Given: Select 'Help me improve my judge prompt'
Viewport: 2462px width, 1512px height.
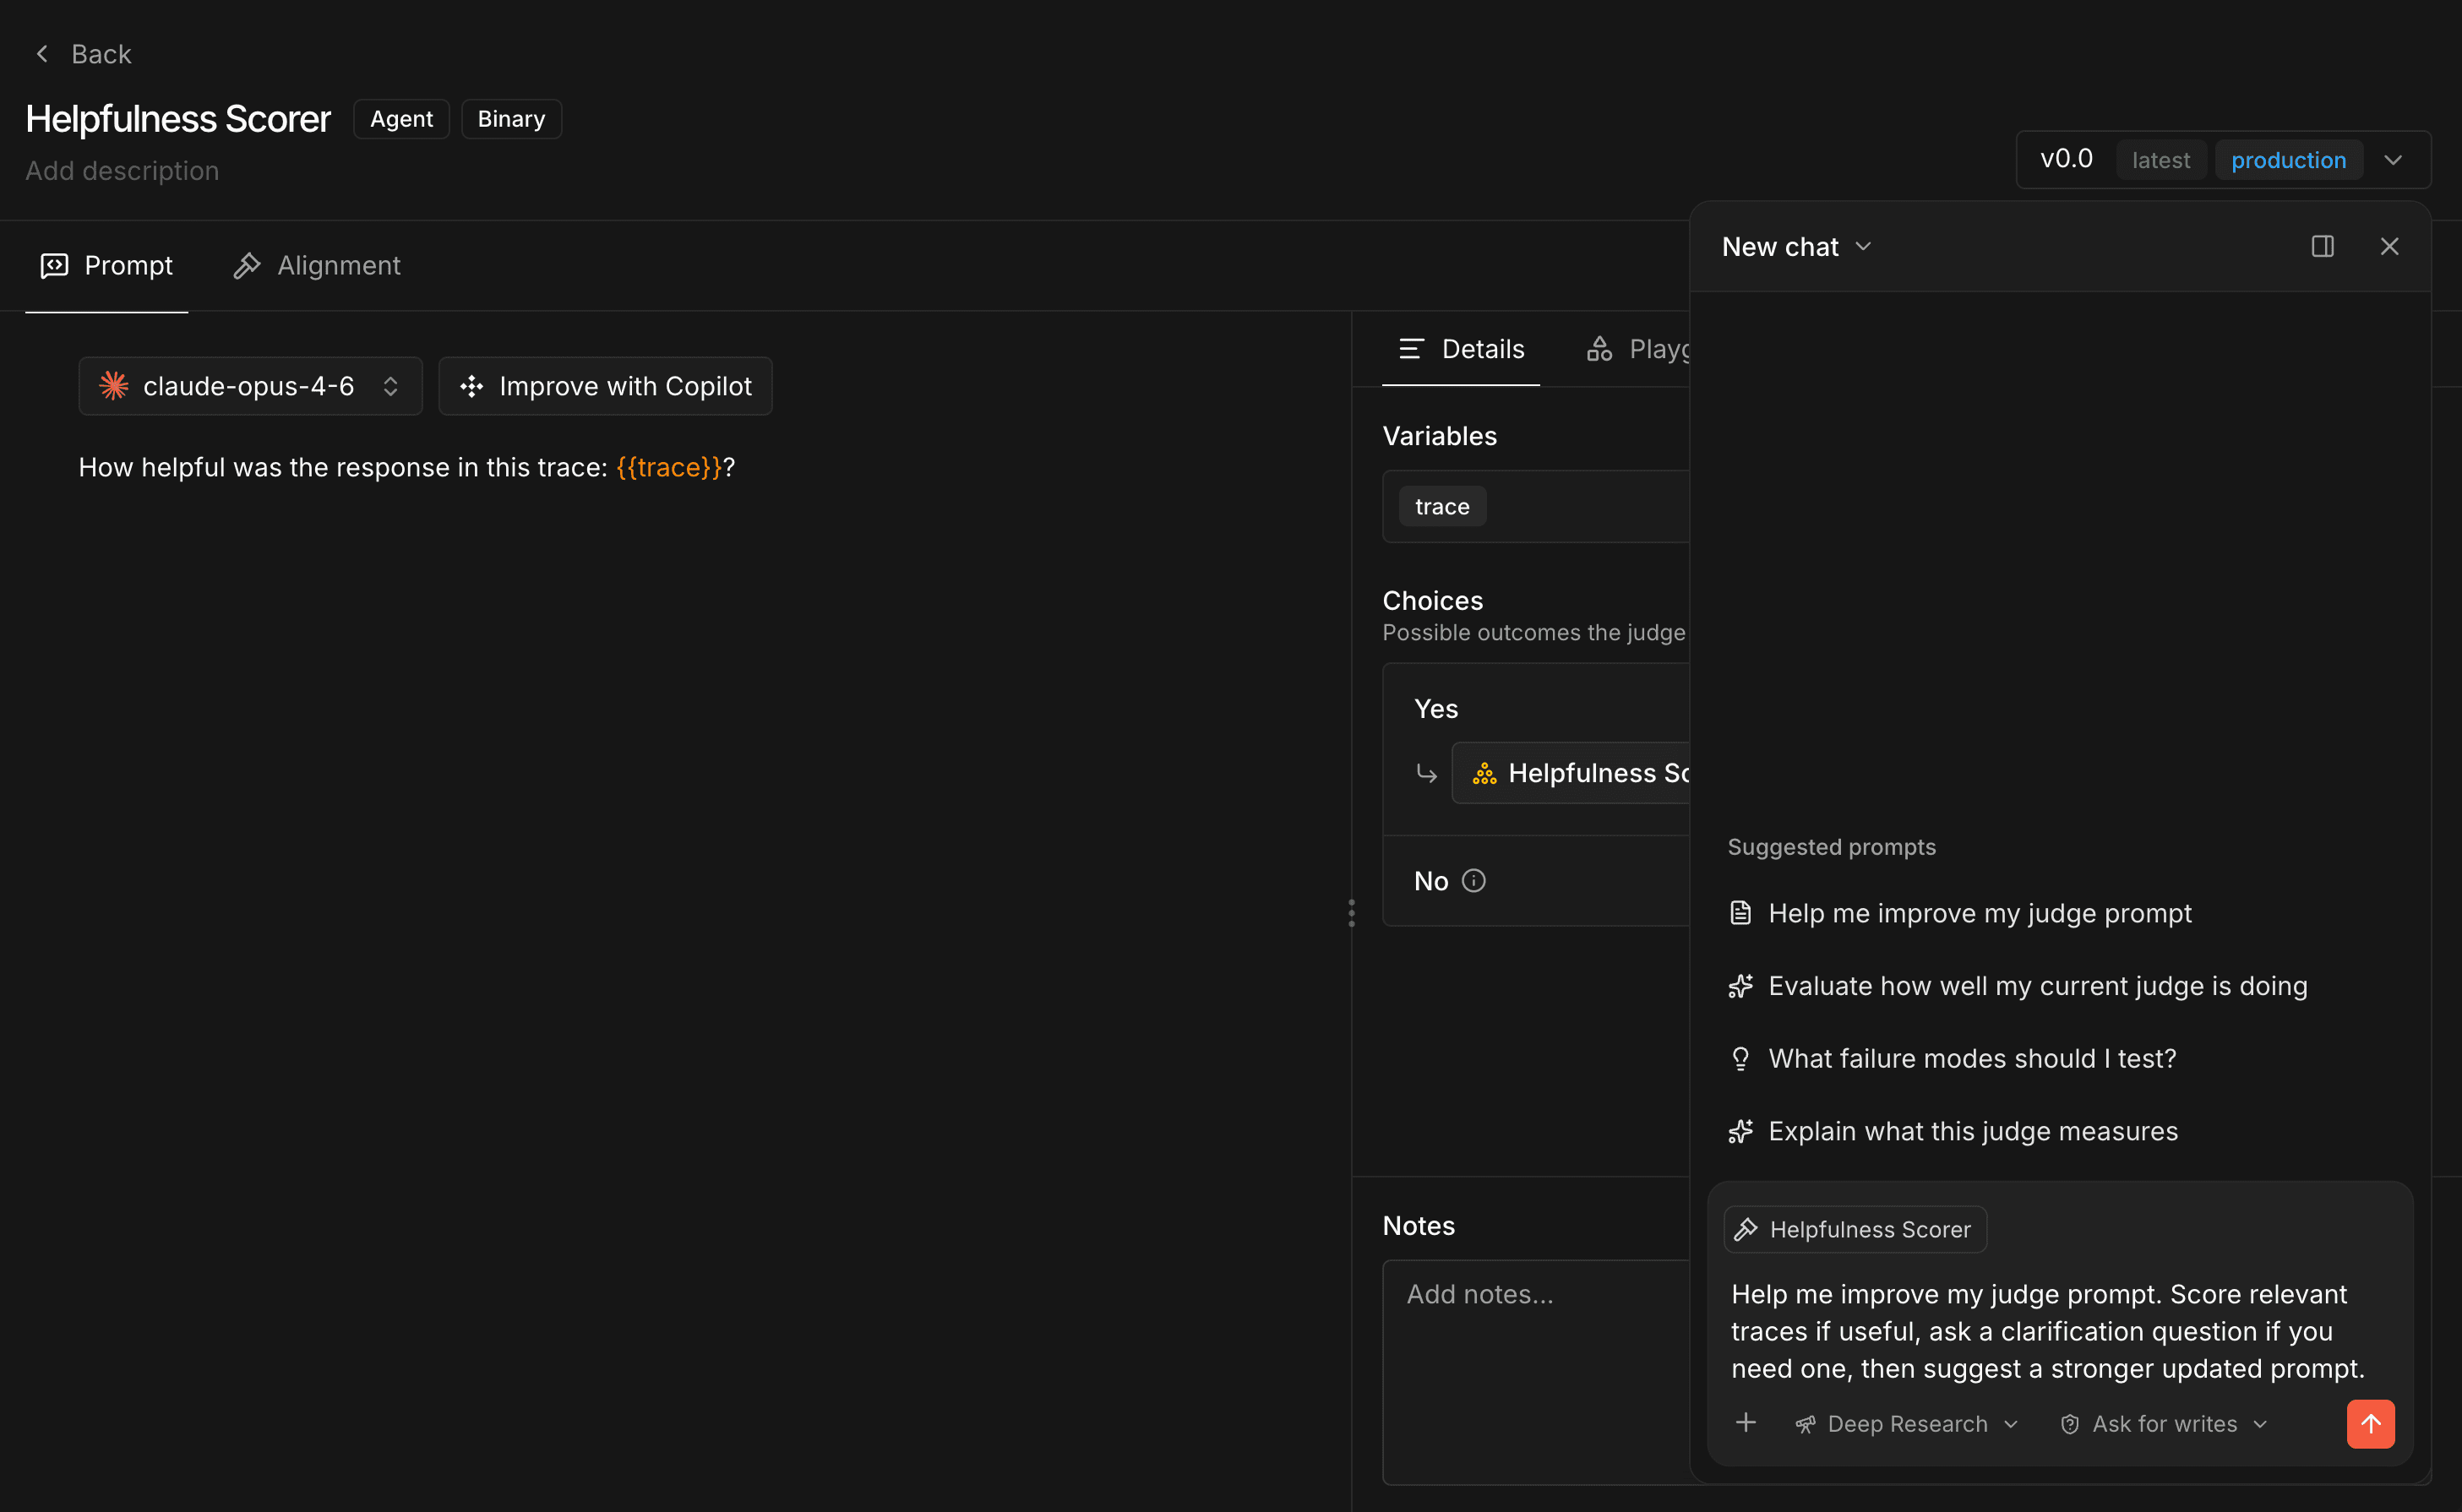Looking at the screenshot, I should [x=1960, y=913].
